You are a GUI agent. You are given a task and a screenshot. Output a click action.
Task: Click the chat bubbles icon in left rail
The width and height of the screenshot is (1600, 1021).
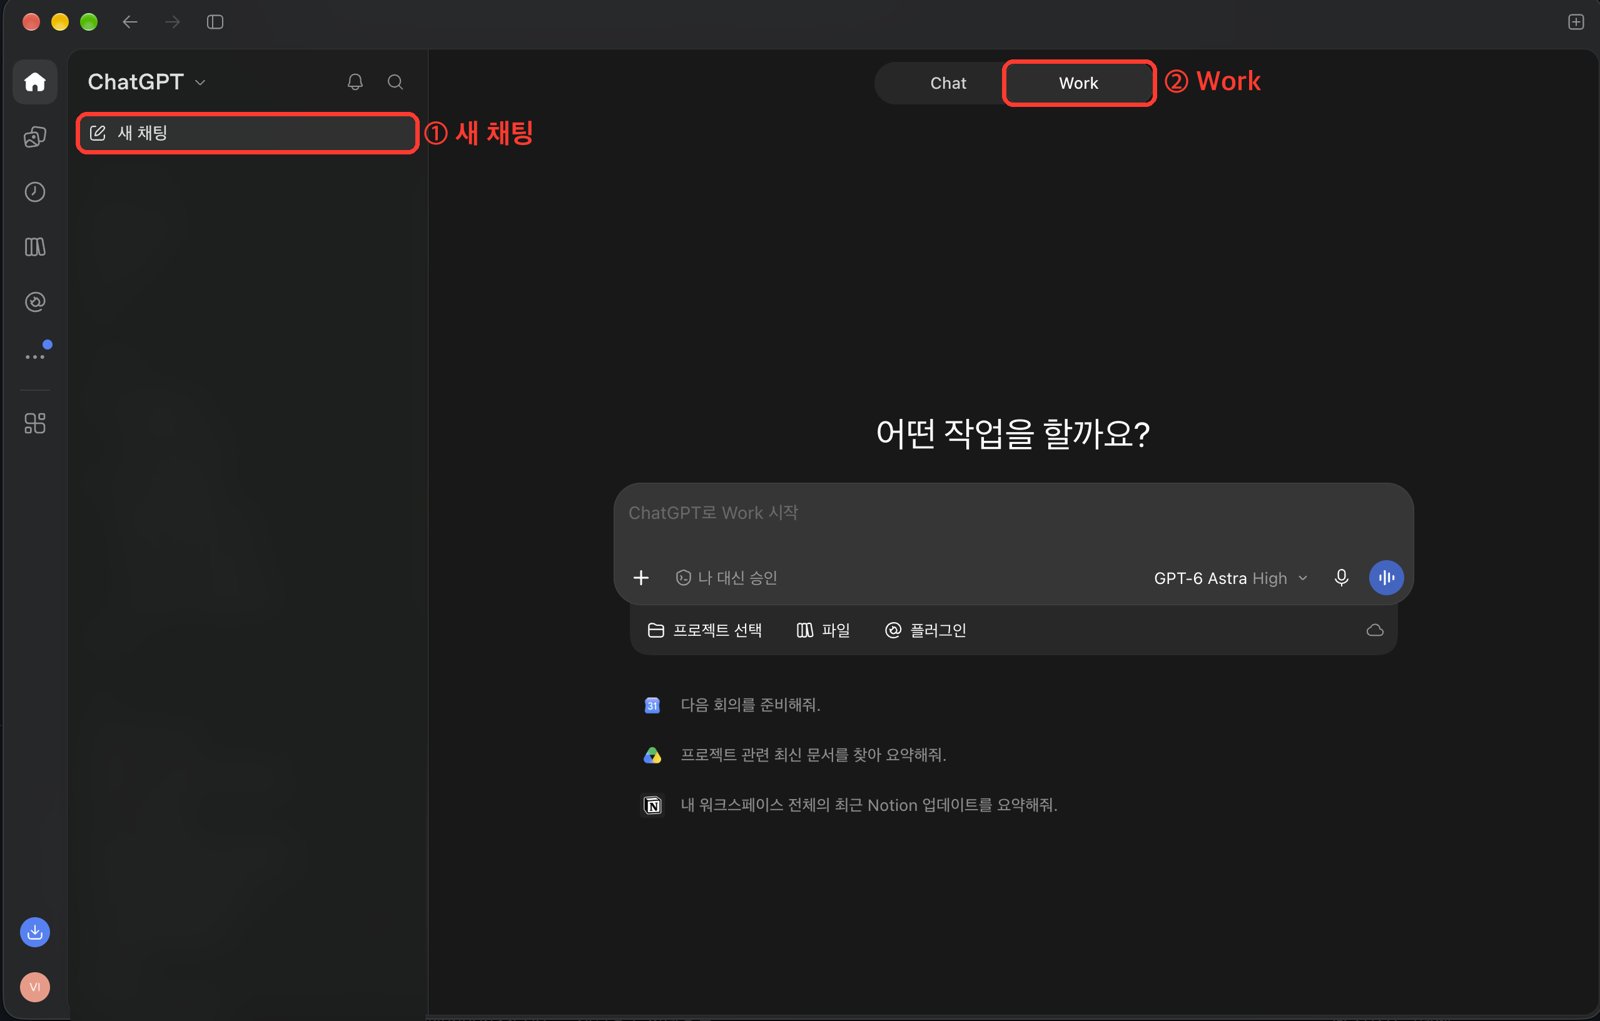point(35,137)
